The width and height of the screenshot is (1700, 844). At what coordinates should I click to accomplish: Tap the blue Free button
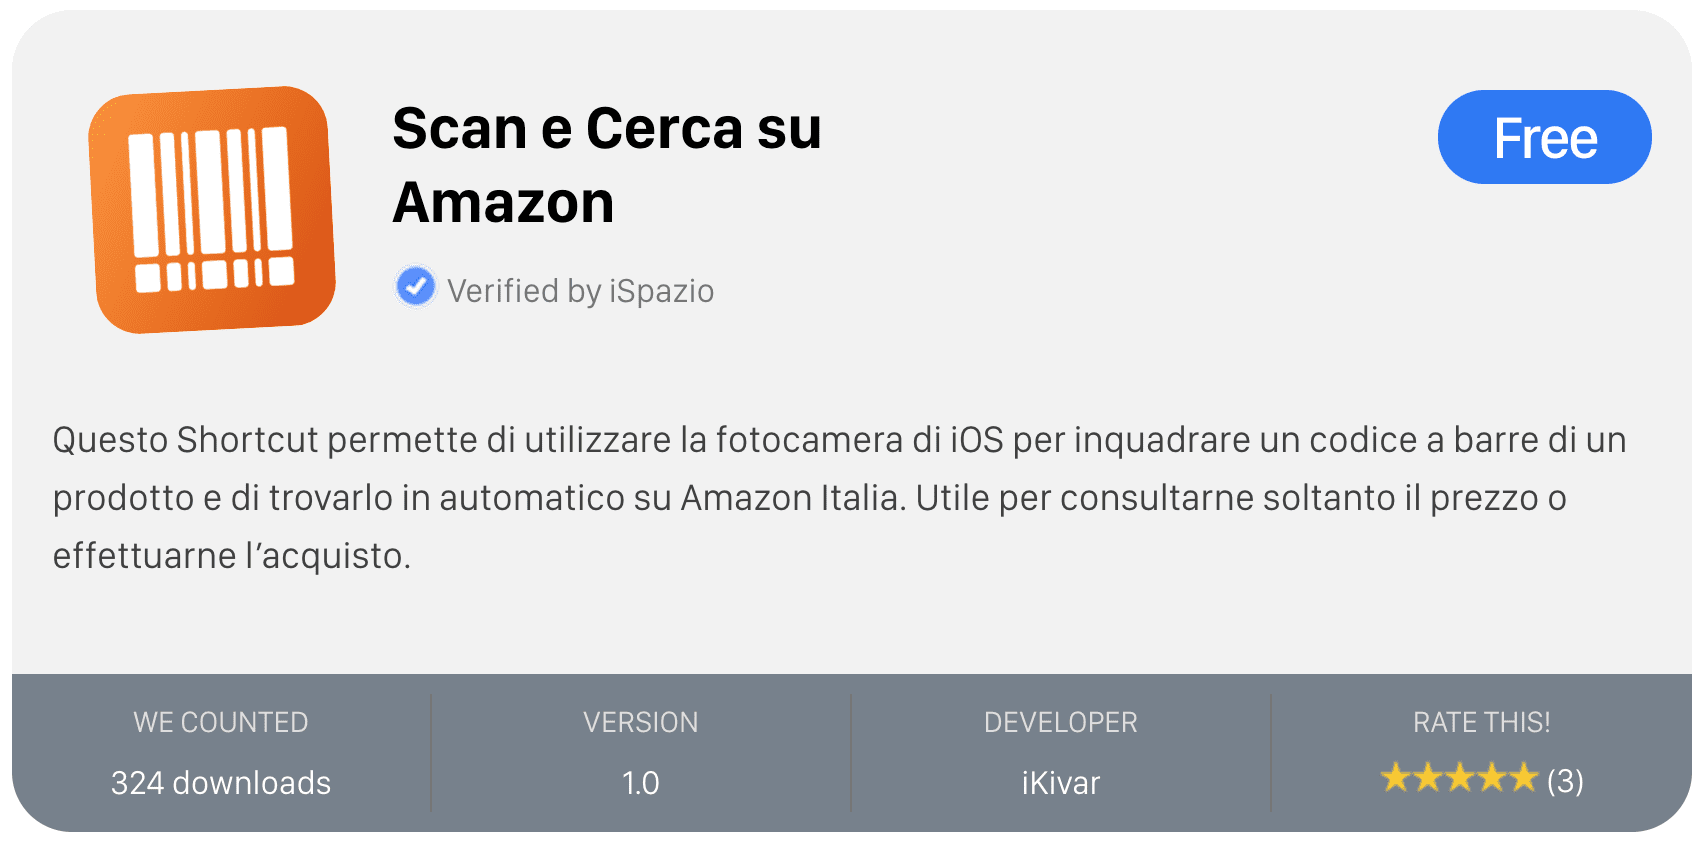pos(1544,137)
